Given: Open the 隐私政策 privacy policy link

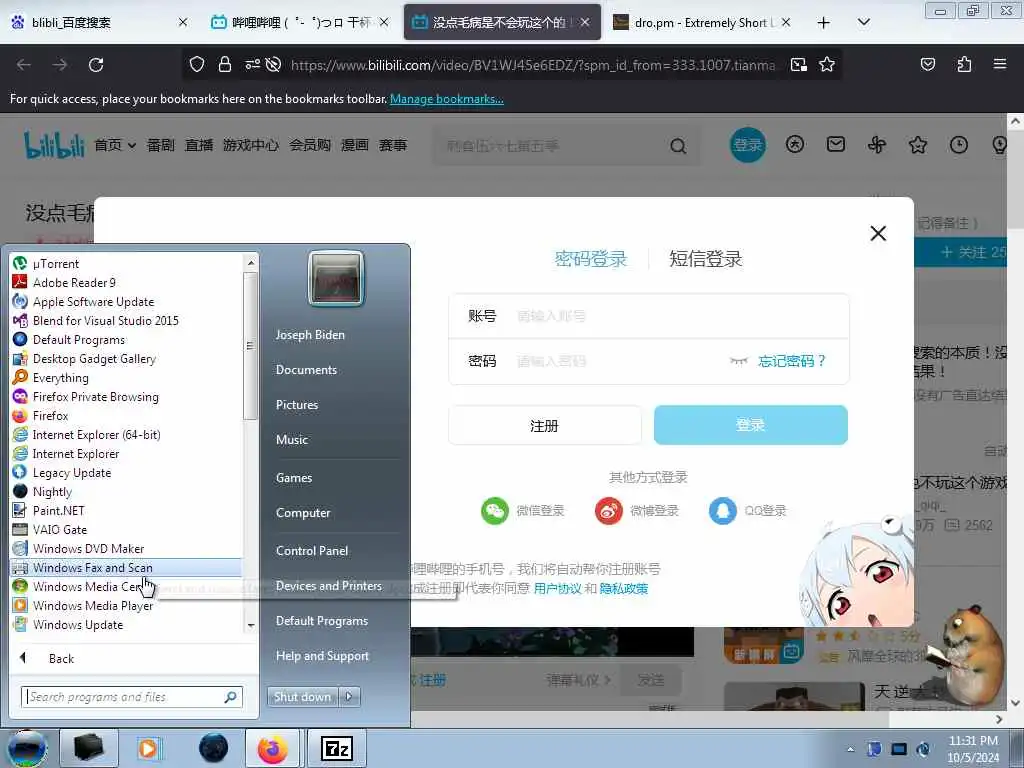Looking at the screenshot, I should click(624, 588).
